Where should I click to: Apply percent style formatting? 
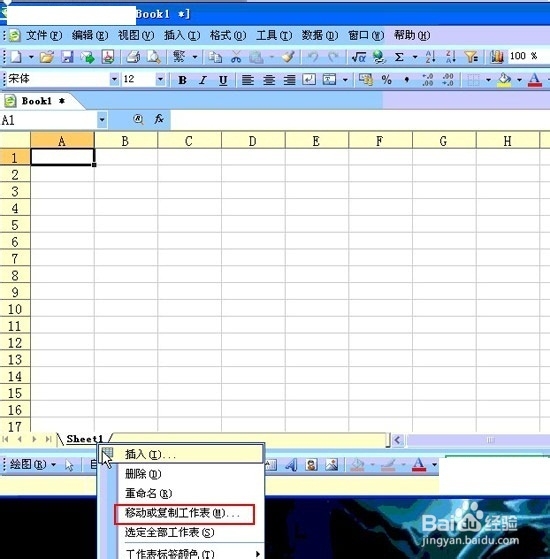tap(386, 80)
